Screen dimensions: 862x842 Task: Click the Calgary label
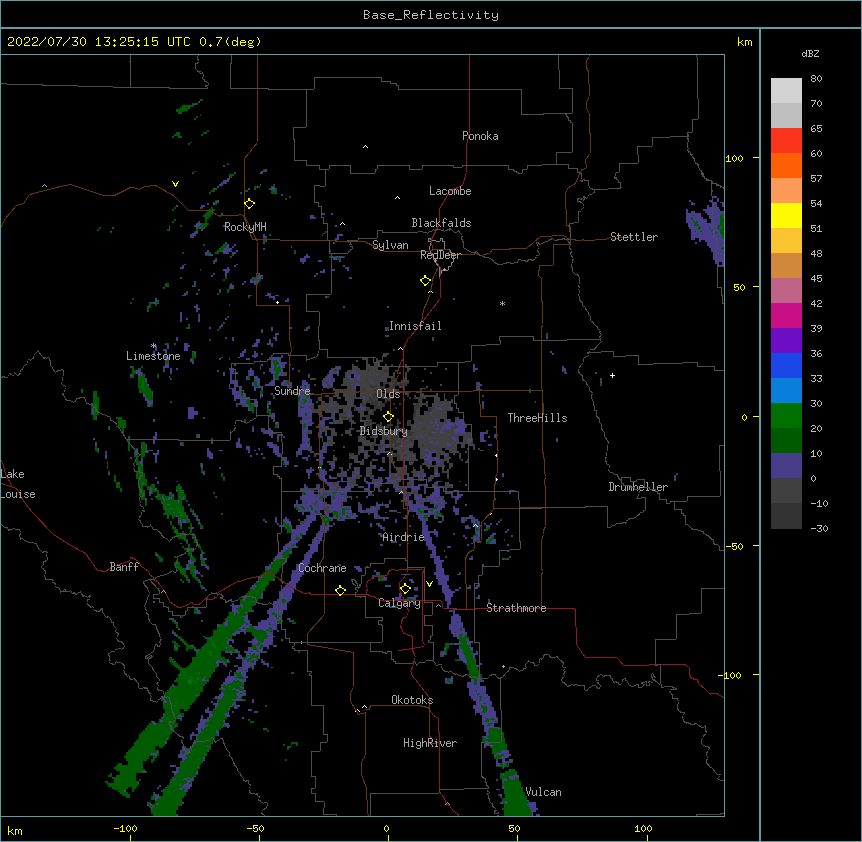(x=399, y=603)
